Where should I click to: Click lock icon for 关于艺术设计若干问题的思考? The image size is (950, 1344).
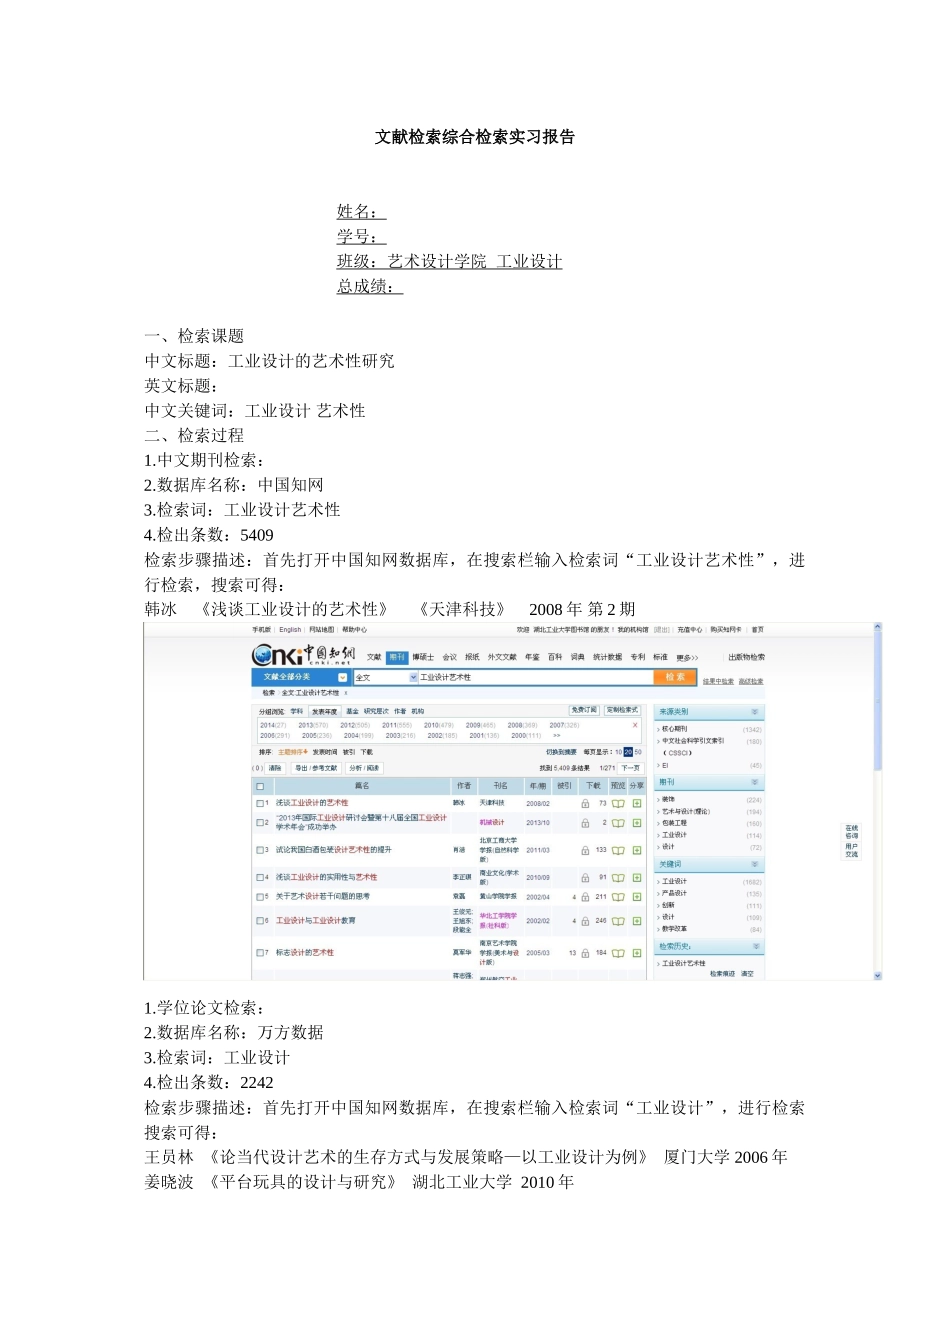[x=585, y=897]
